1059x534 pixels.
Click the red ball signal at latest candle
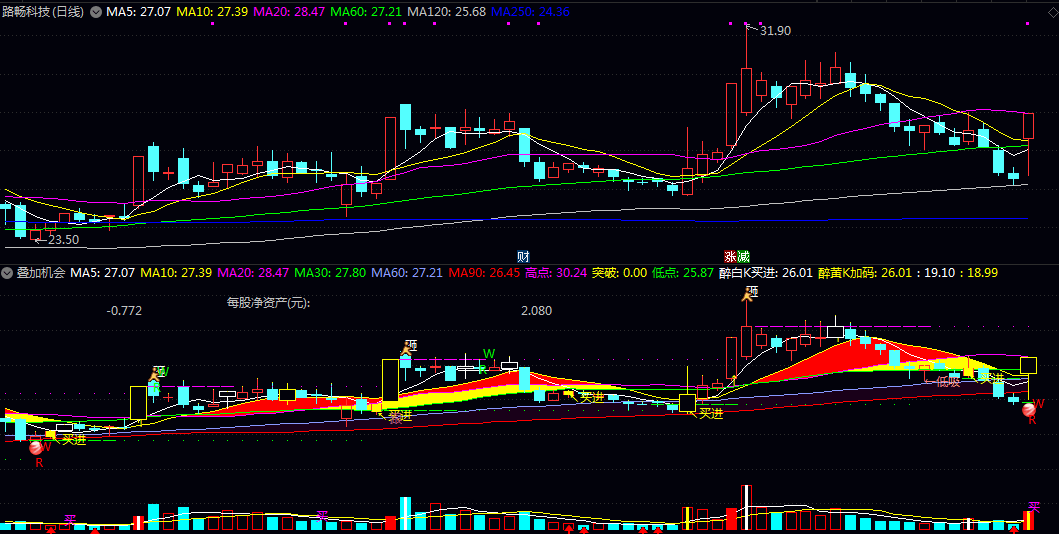(1028, 408)
